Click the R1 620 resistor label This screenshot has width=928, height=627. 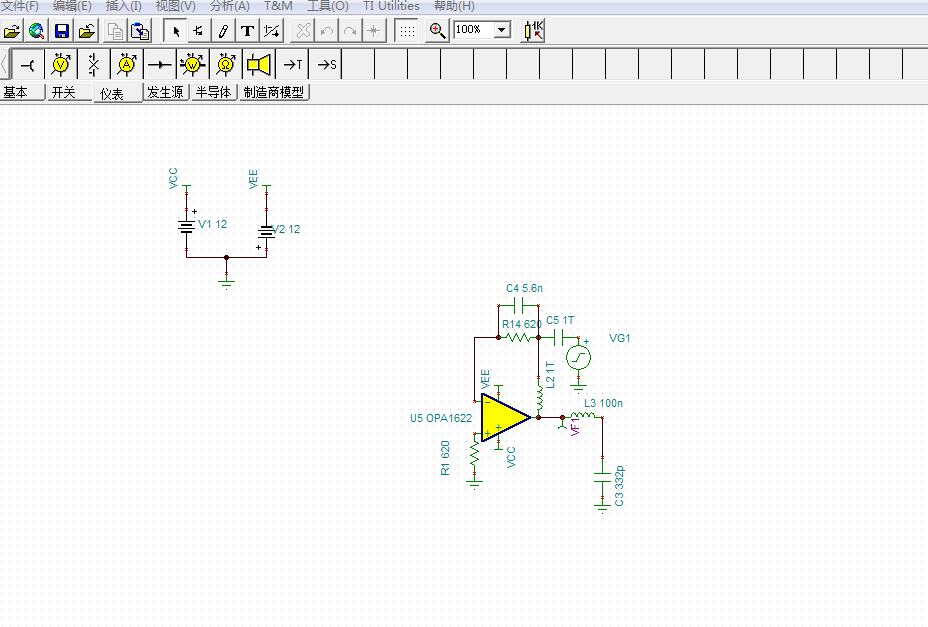tap(445, 458)
